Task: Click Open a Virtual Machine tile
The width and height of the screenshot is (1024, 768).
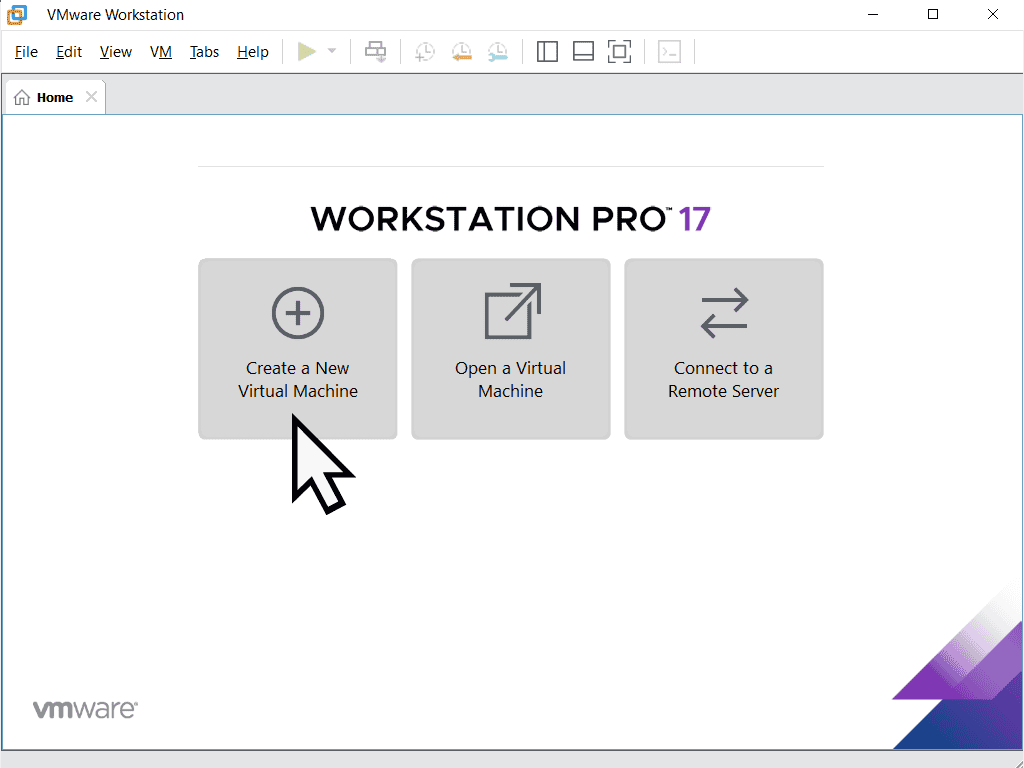Action: tap(511, 349)
